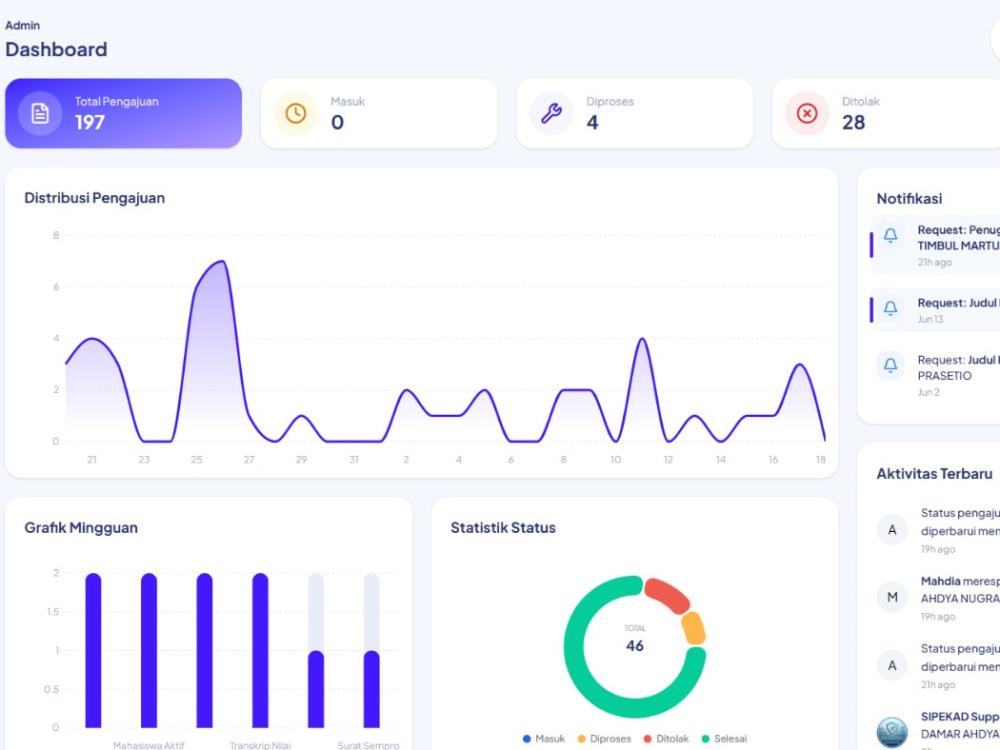Click the Ditolak red cross icon
Image resolution: width=1000 pixels, height=750 pixels.
pos(807,114)
